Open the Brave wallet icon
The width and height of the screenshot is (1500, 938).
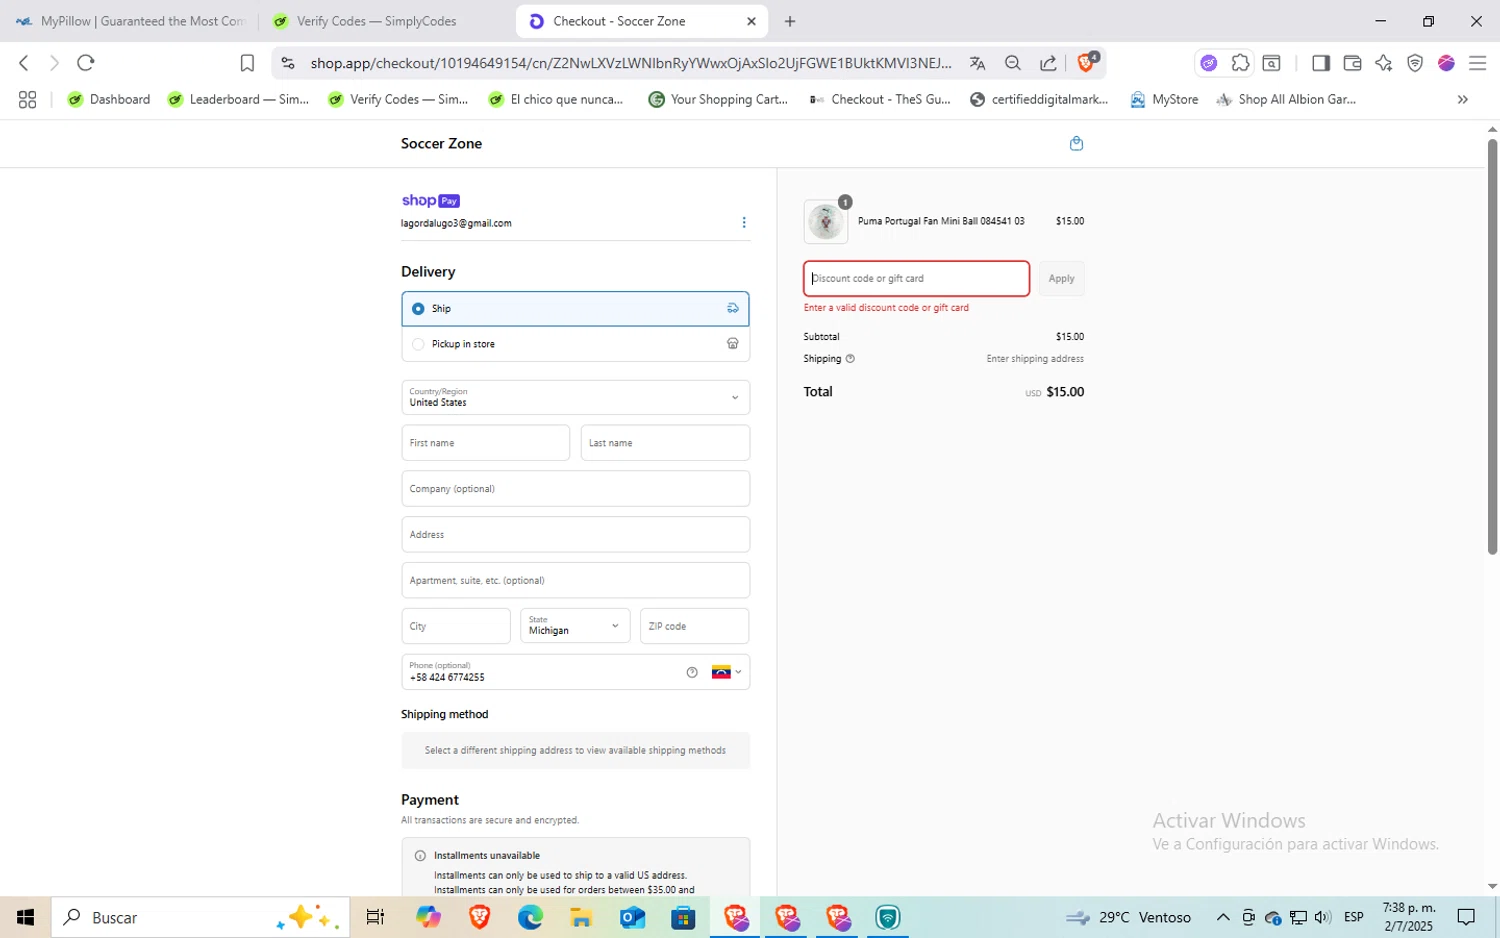1352,63
